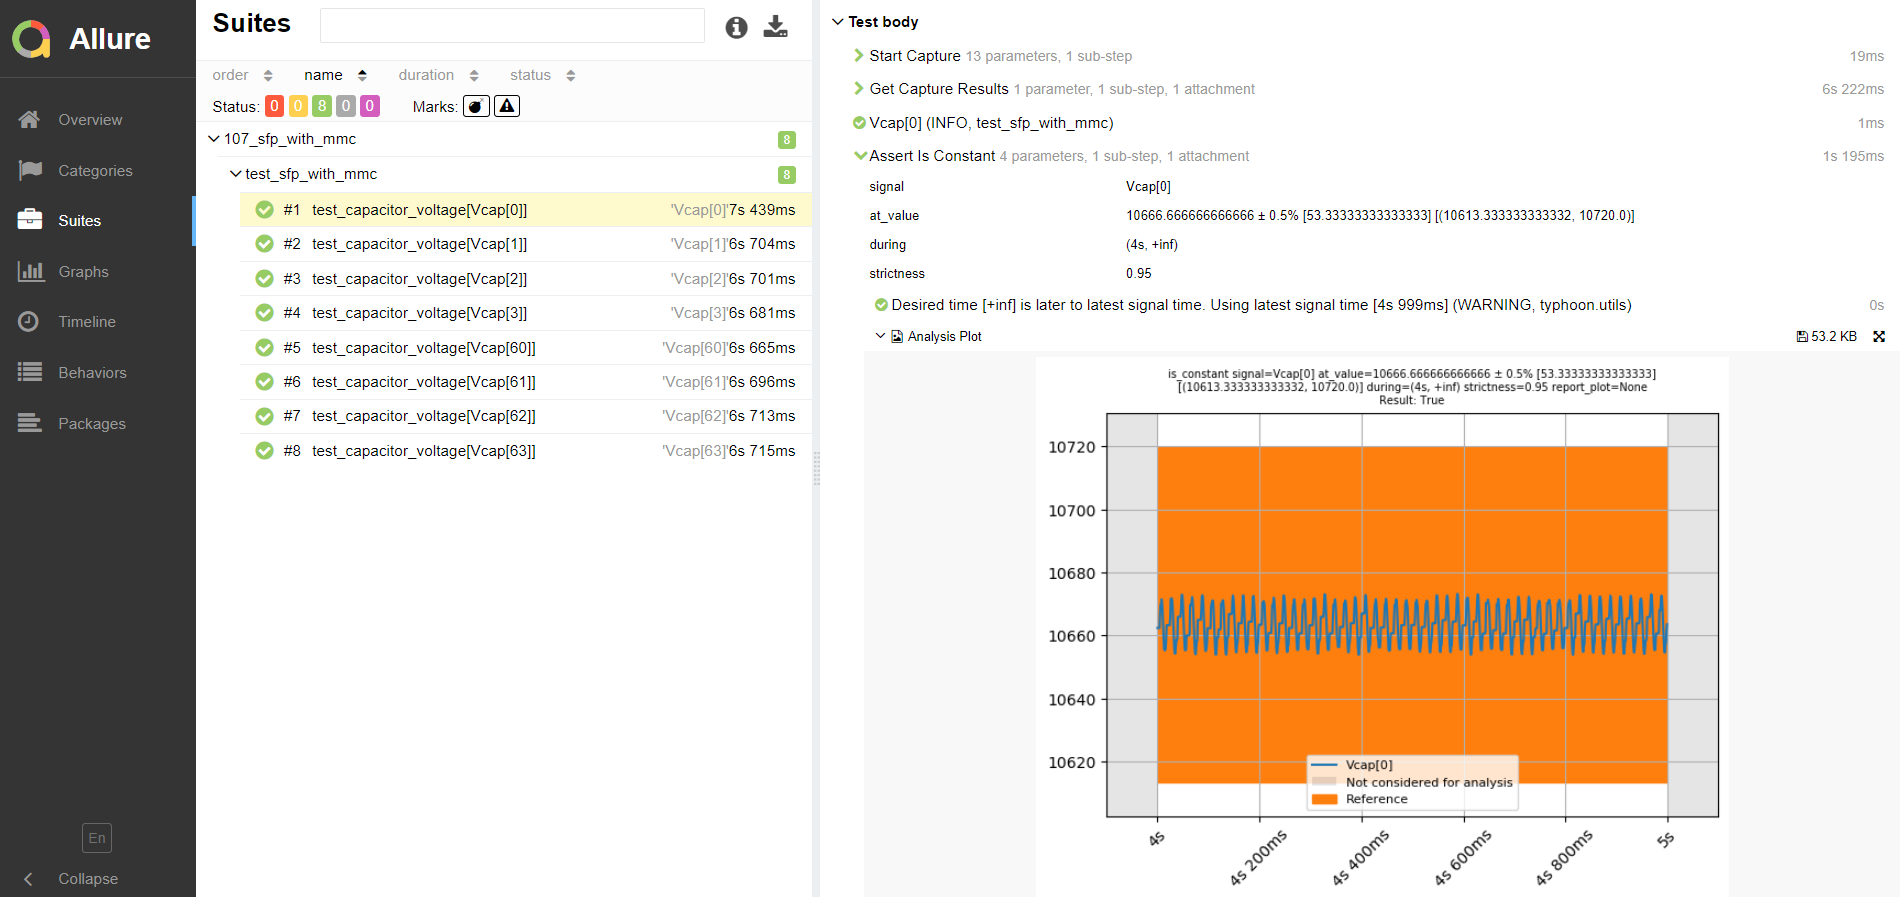Open the Overview page
Viewport: 1900px width, 897px height.
pyautogui.click(x=90, y=120)
